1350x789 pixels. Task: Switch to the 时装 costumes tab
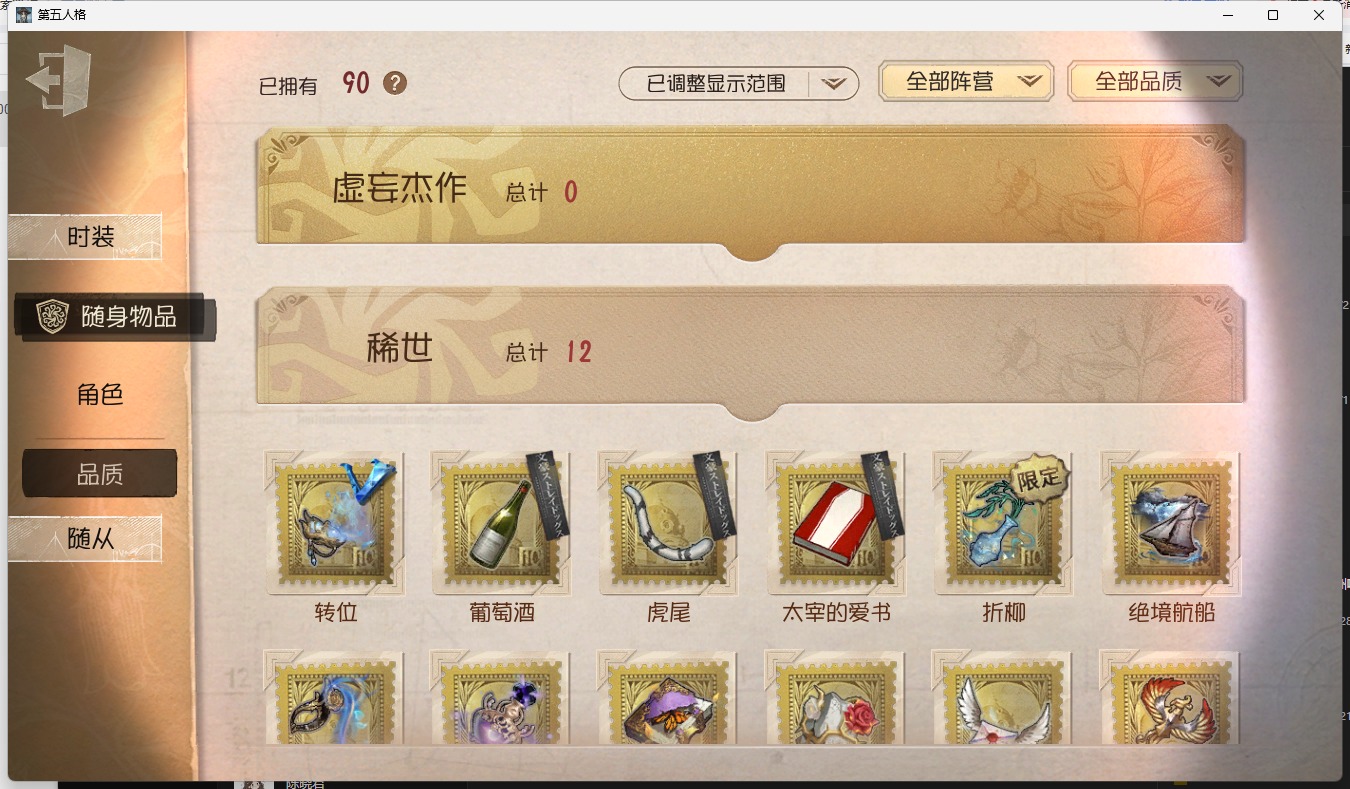(85, 237)
